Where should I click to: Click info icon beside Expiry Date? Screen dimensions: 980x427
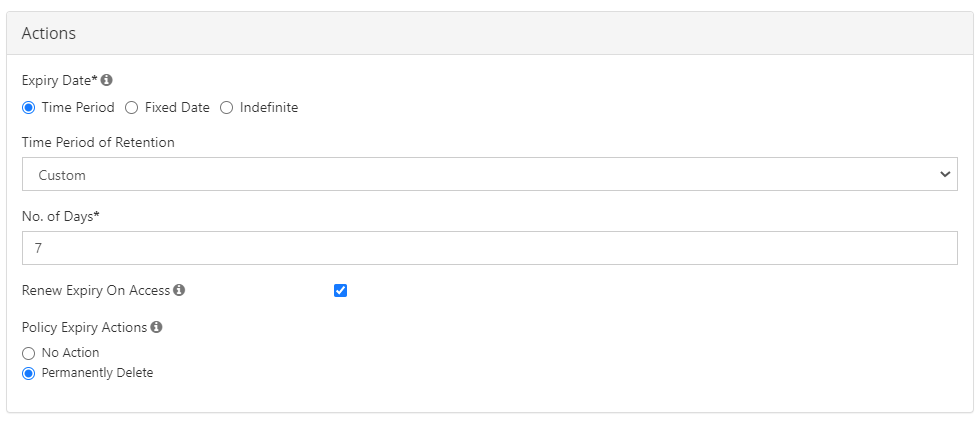pyautogui.click(x=107, y=80)
